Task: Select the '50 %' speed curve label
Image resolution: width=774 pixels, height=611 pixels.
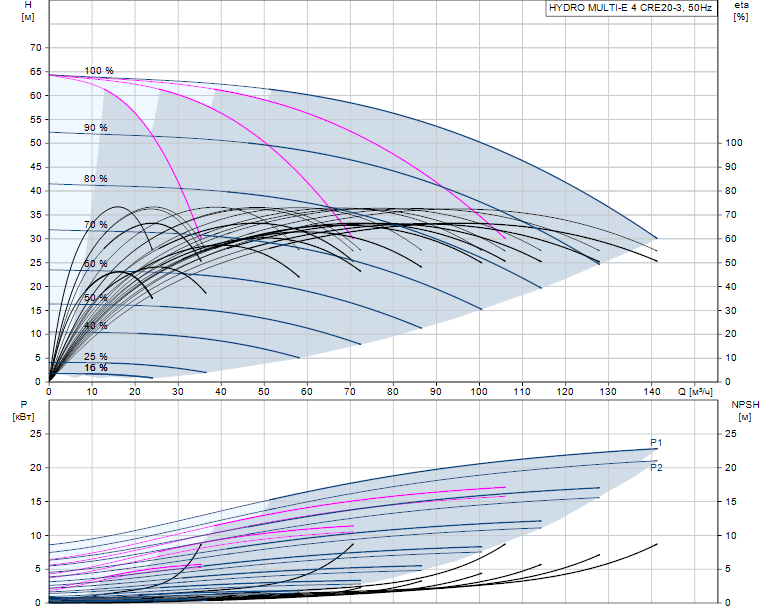Action: coord(95,298)
